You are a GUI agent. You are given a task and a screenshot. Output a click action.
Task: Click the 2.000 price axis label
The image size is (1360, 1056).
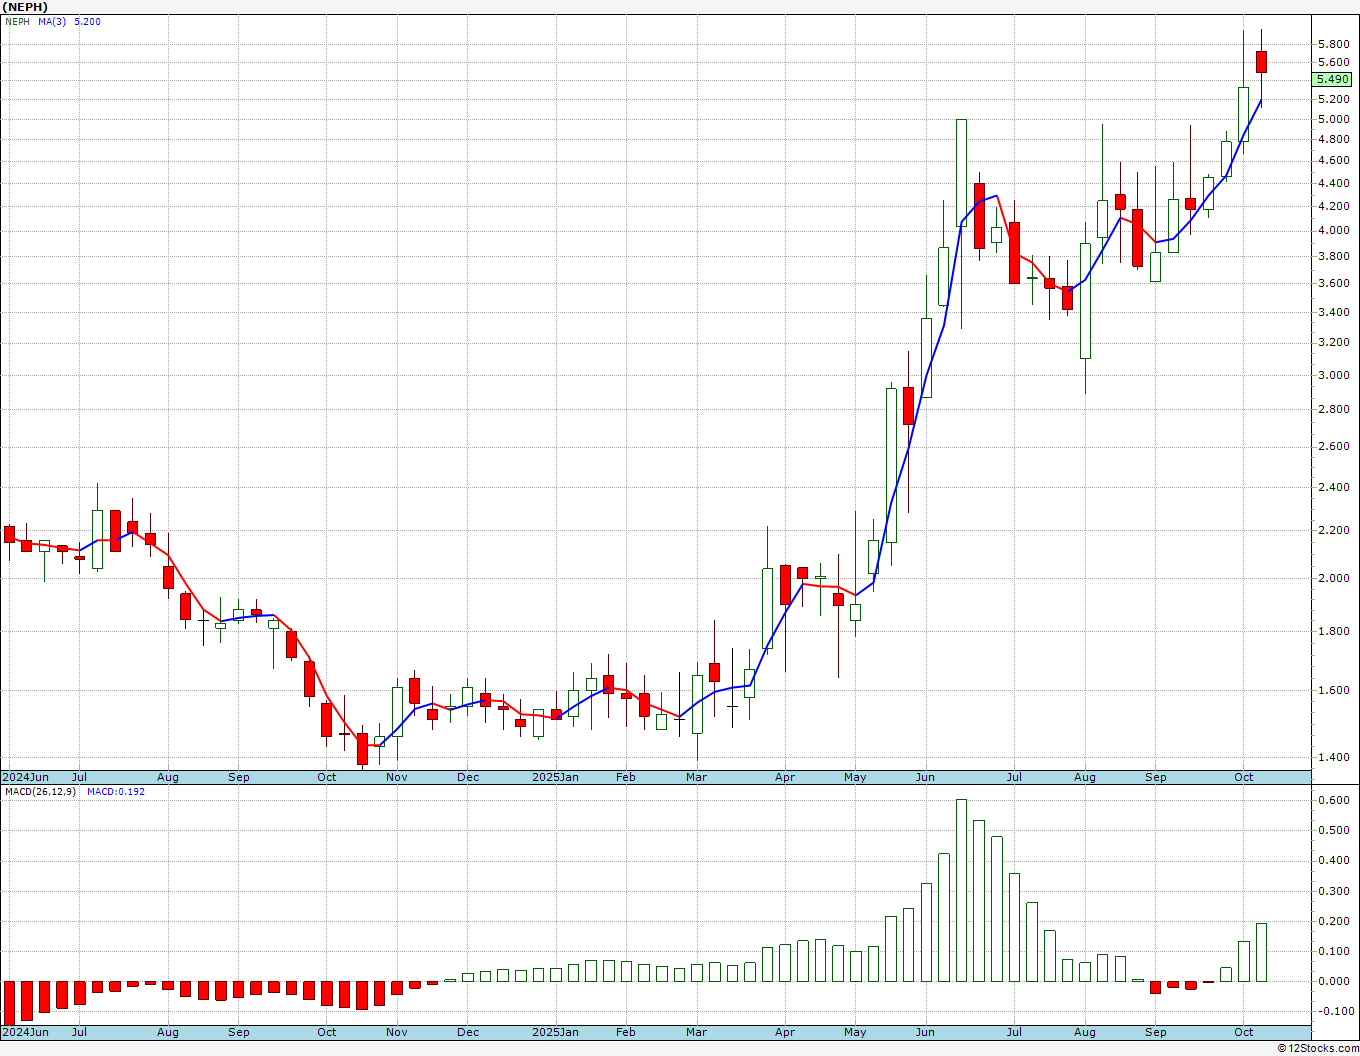[x=1333, y=578]
